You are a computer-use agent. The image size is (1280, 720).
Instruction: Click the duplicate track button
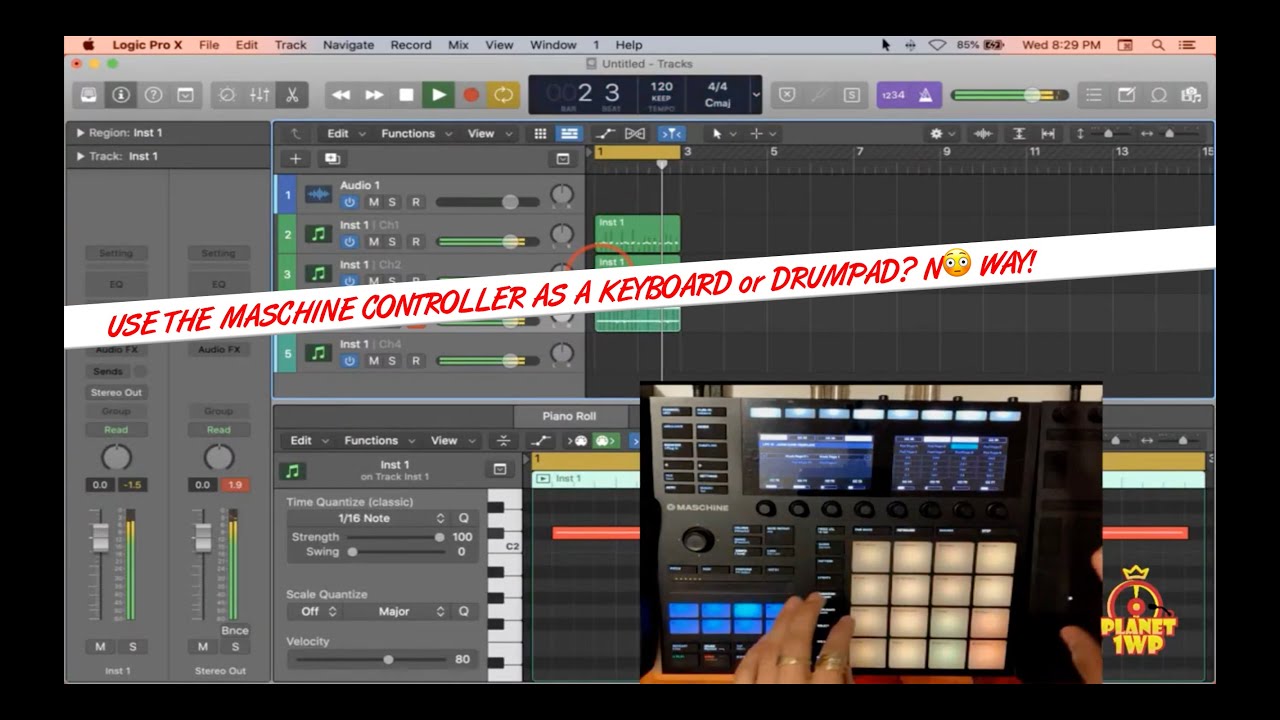pyautogui.click(x=332, y=158)
